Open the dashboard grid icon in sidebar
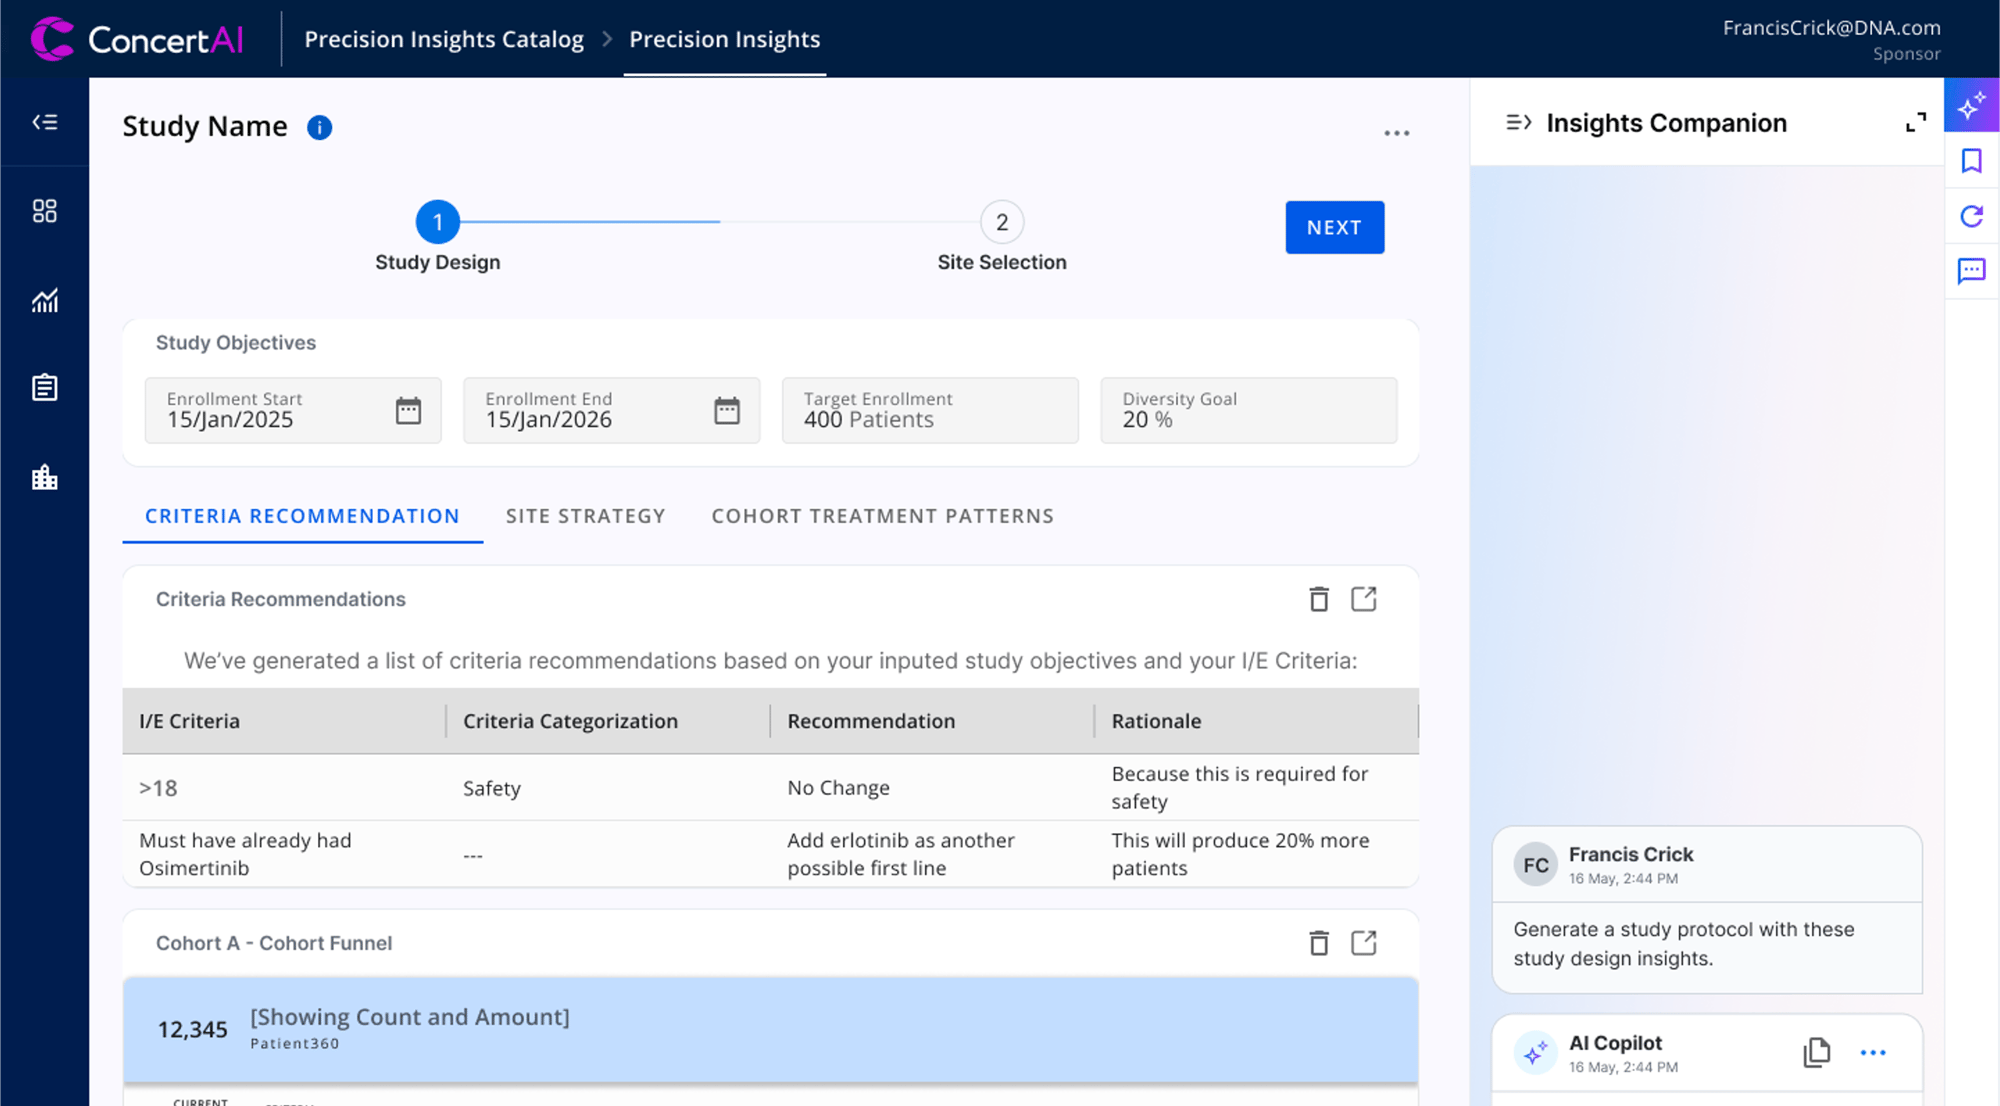Viewport: 2000px width, 1106px height. pyautogui.click(x=45, y=211)
